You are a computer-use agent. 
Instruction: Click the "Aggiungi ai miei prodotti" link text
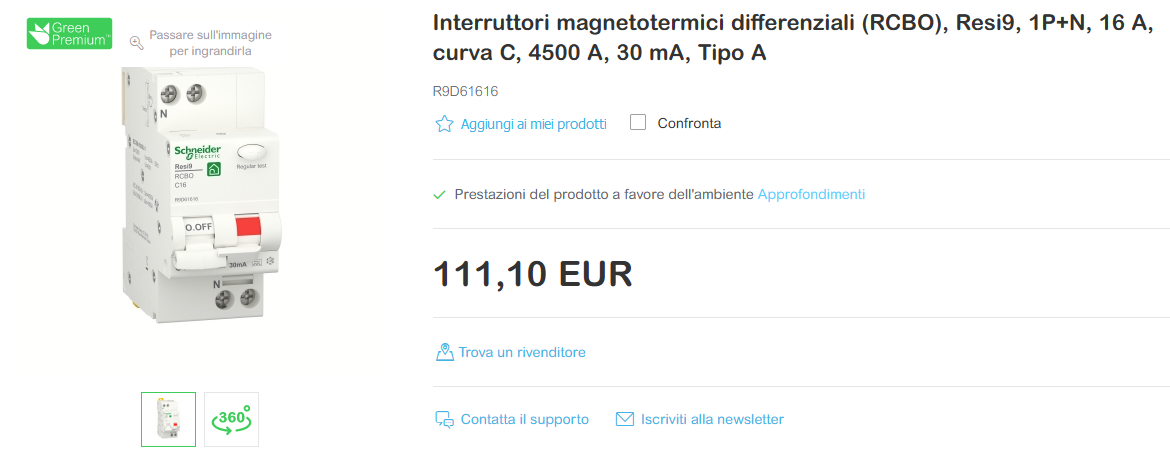pyautogui.click(x=533, y=124)
